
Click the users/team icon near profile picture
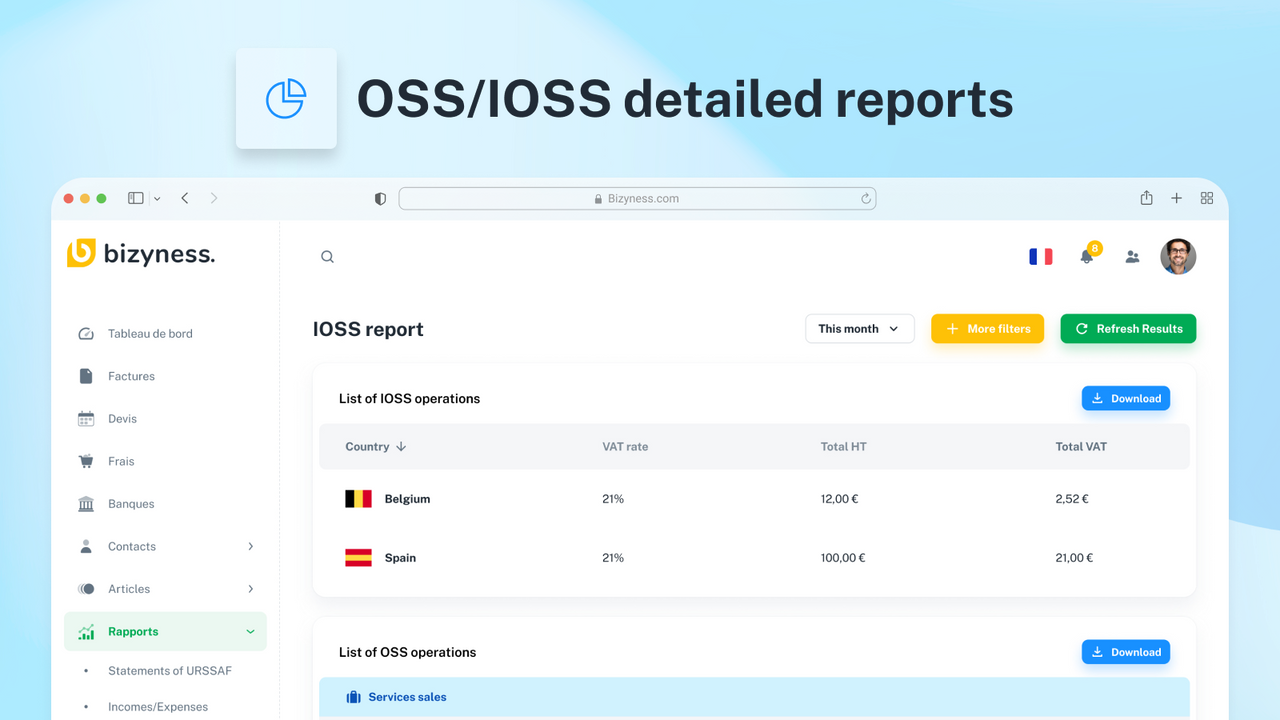click(x=1132, y=257)
